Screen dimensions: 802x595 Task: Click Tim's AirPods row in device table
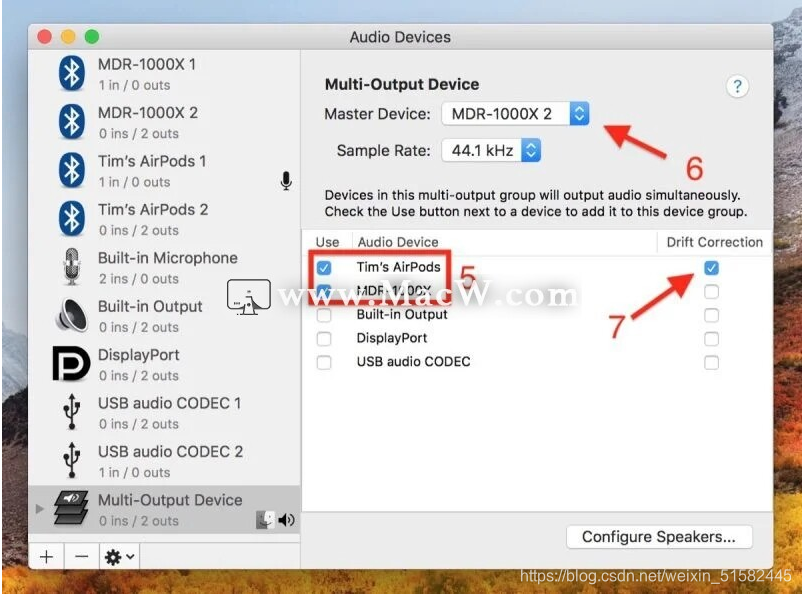pos(537,268)
